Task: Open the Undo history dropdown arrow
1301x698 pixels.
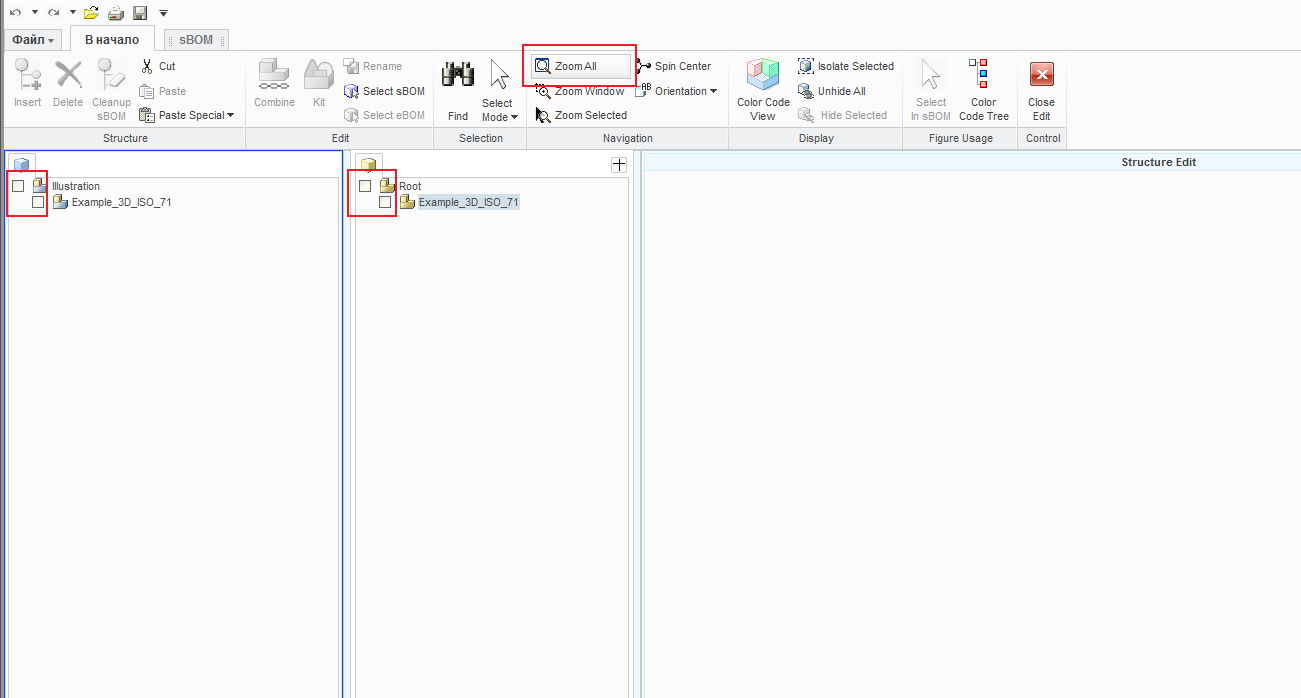Action: (x=34, y=12)
